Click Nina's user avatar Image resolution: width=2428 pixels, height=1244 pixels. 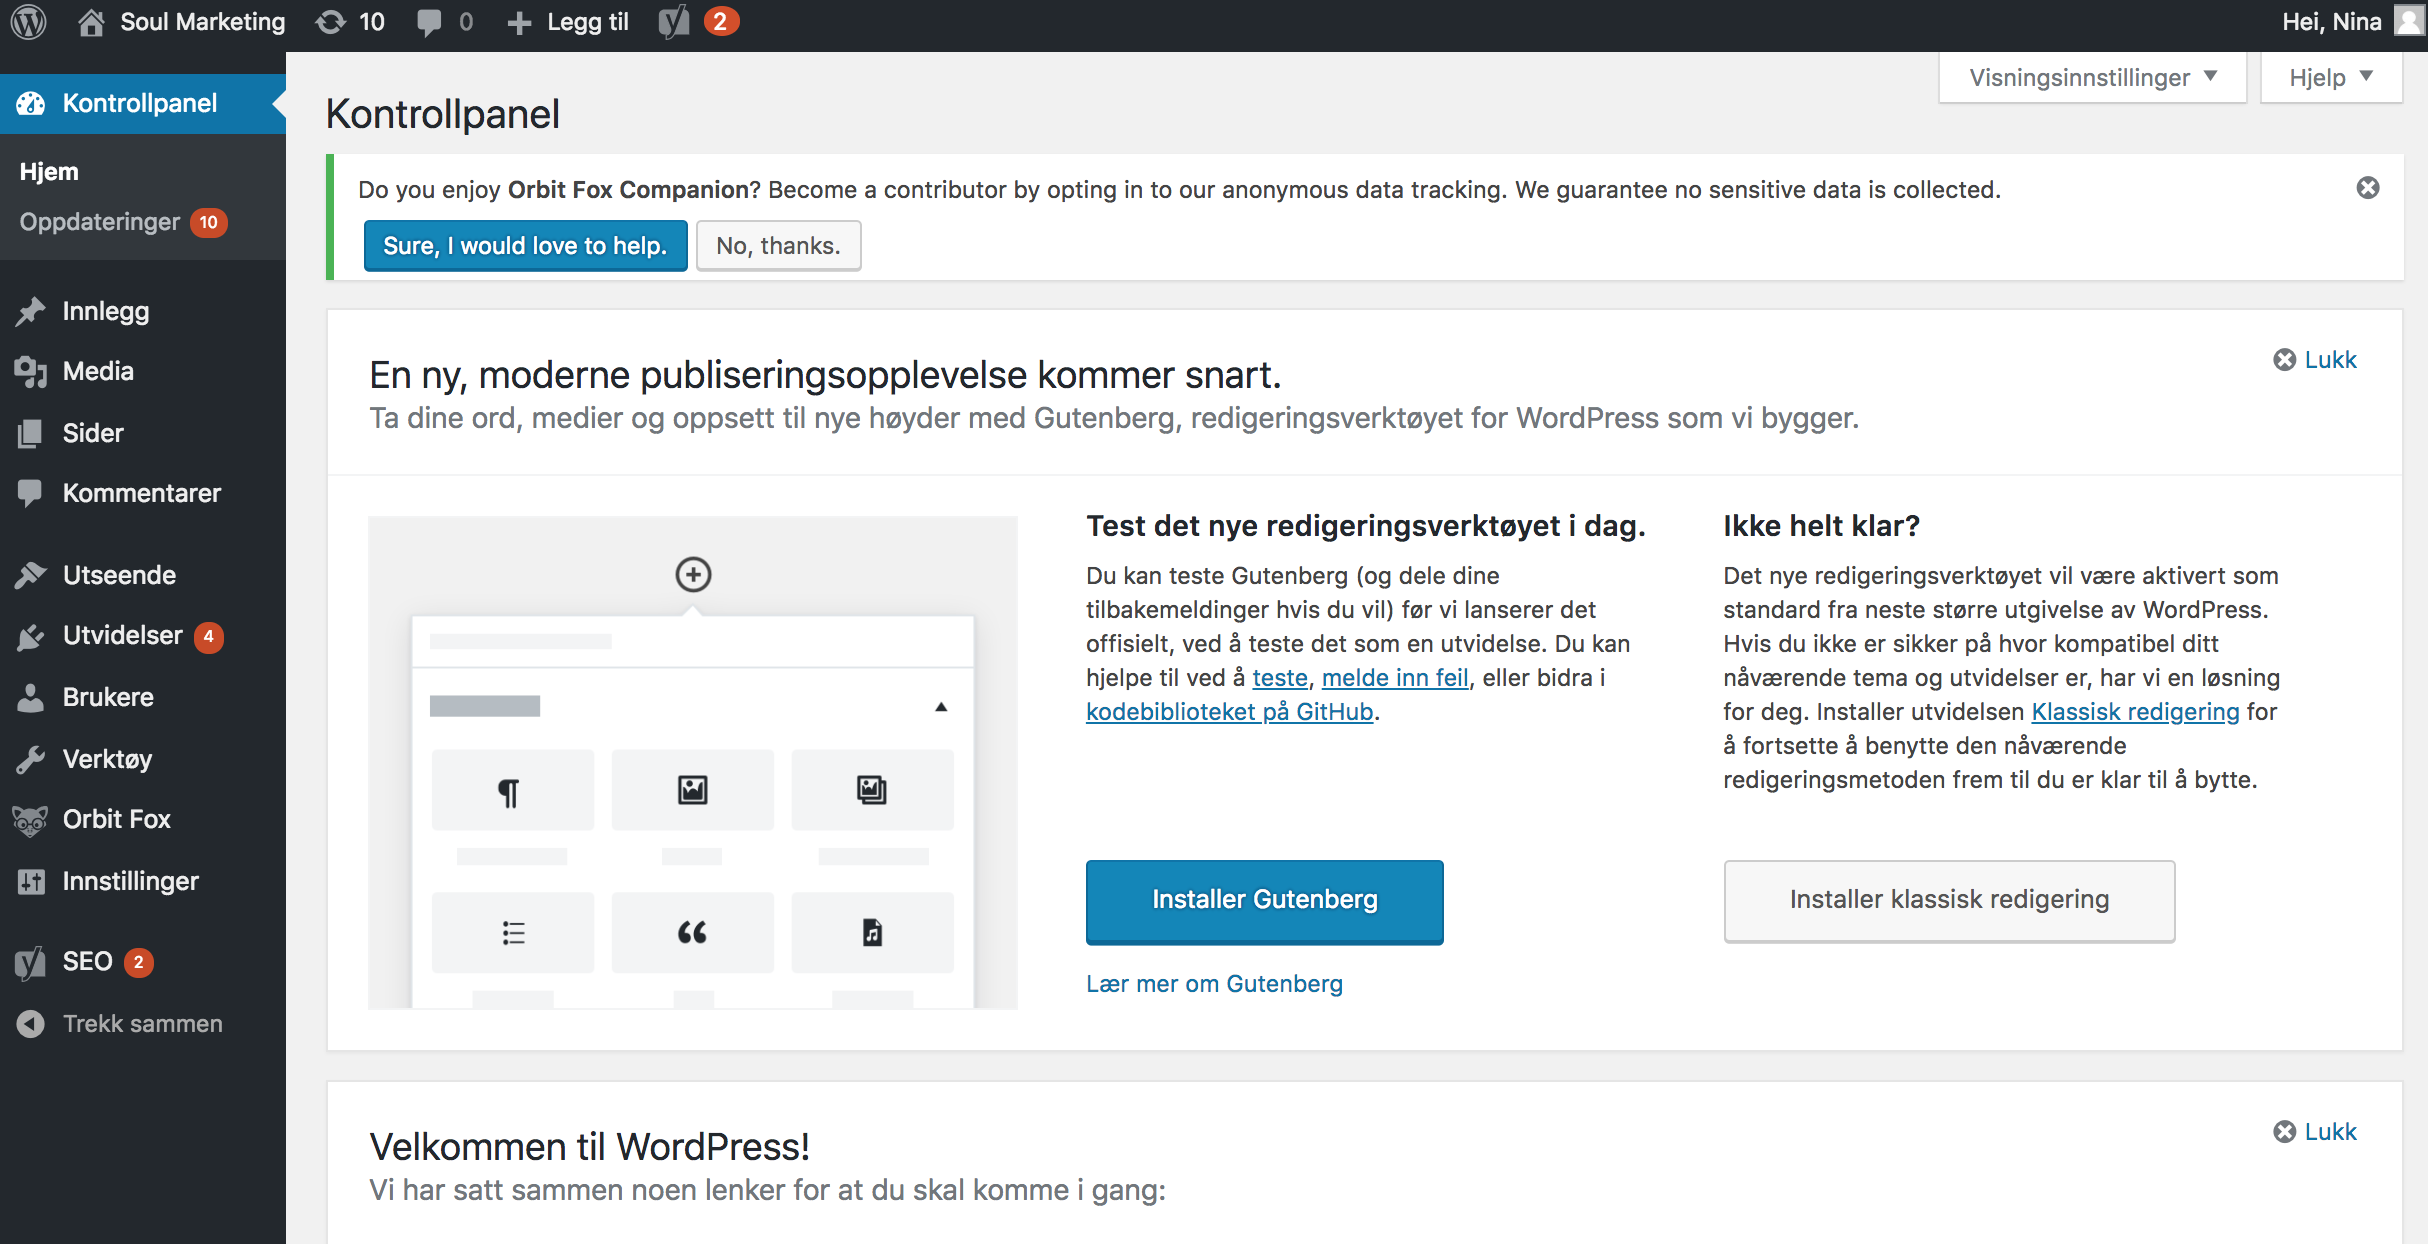tap(2410, 22)
